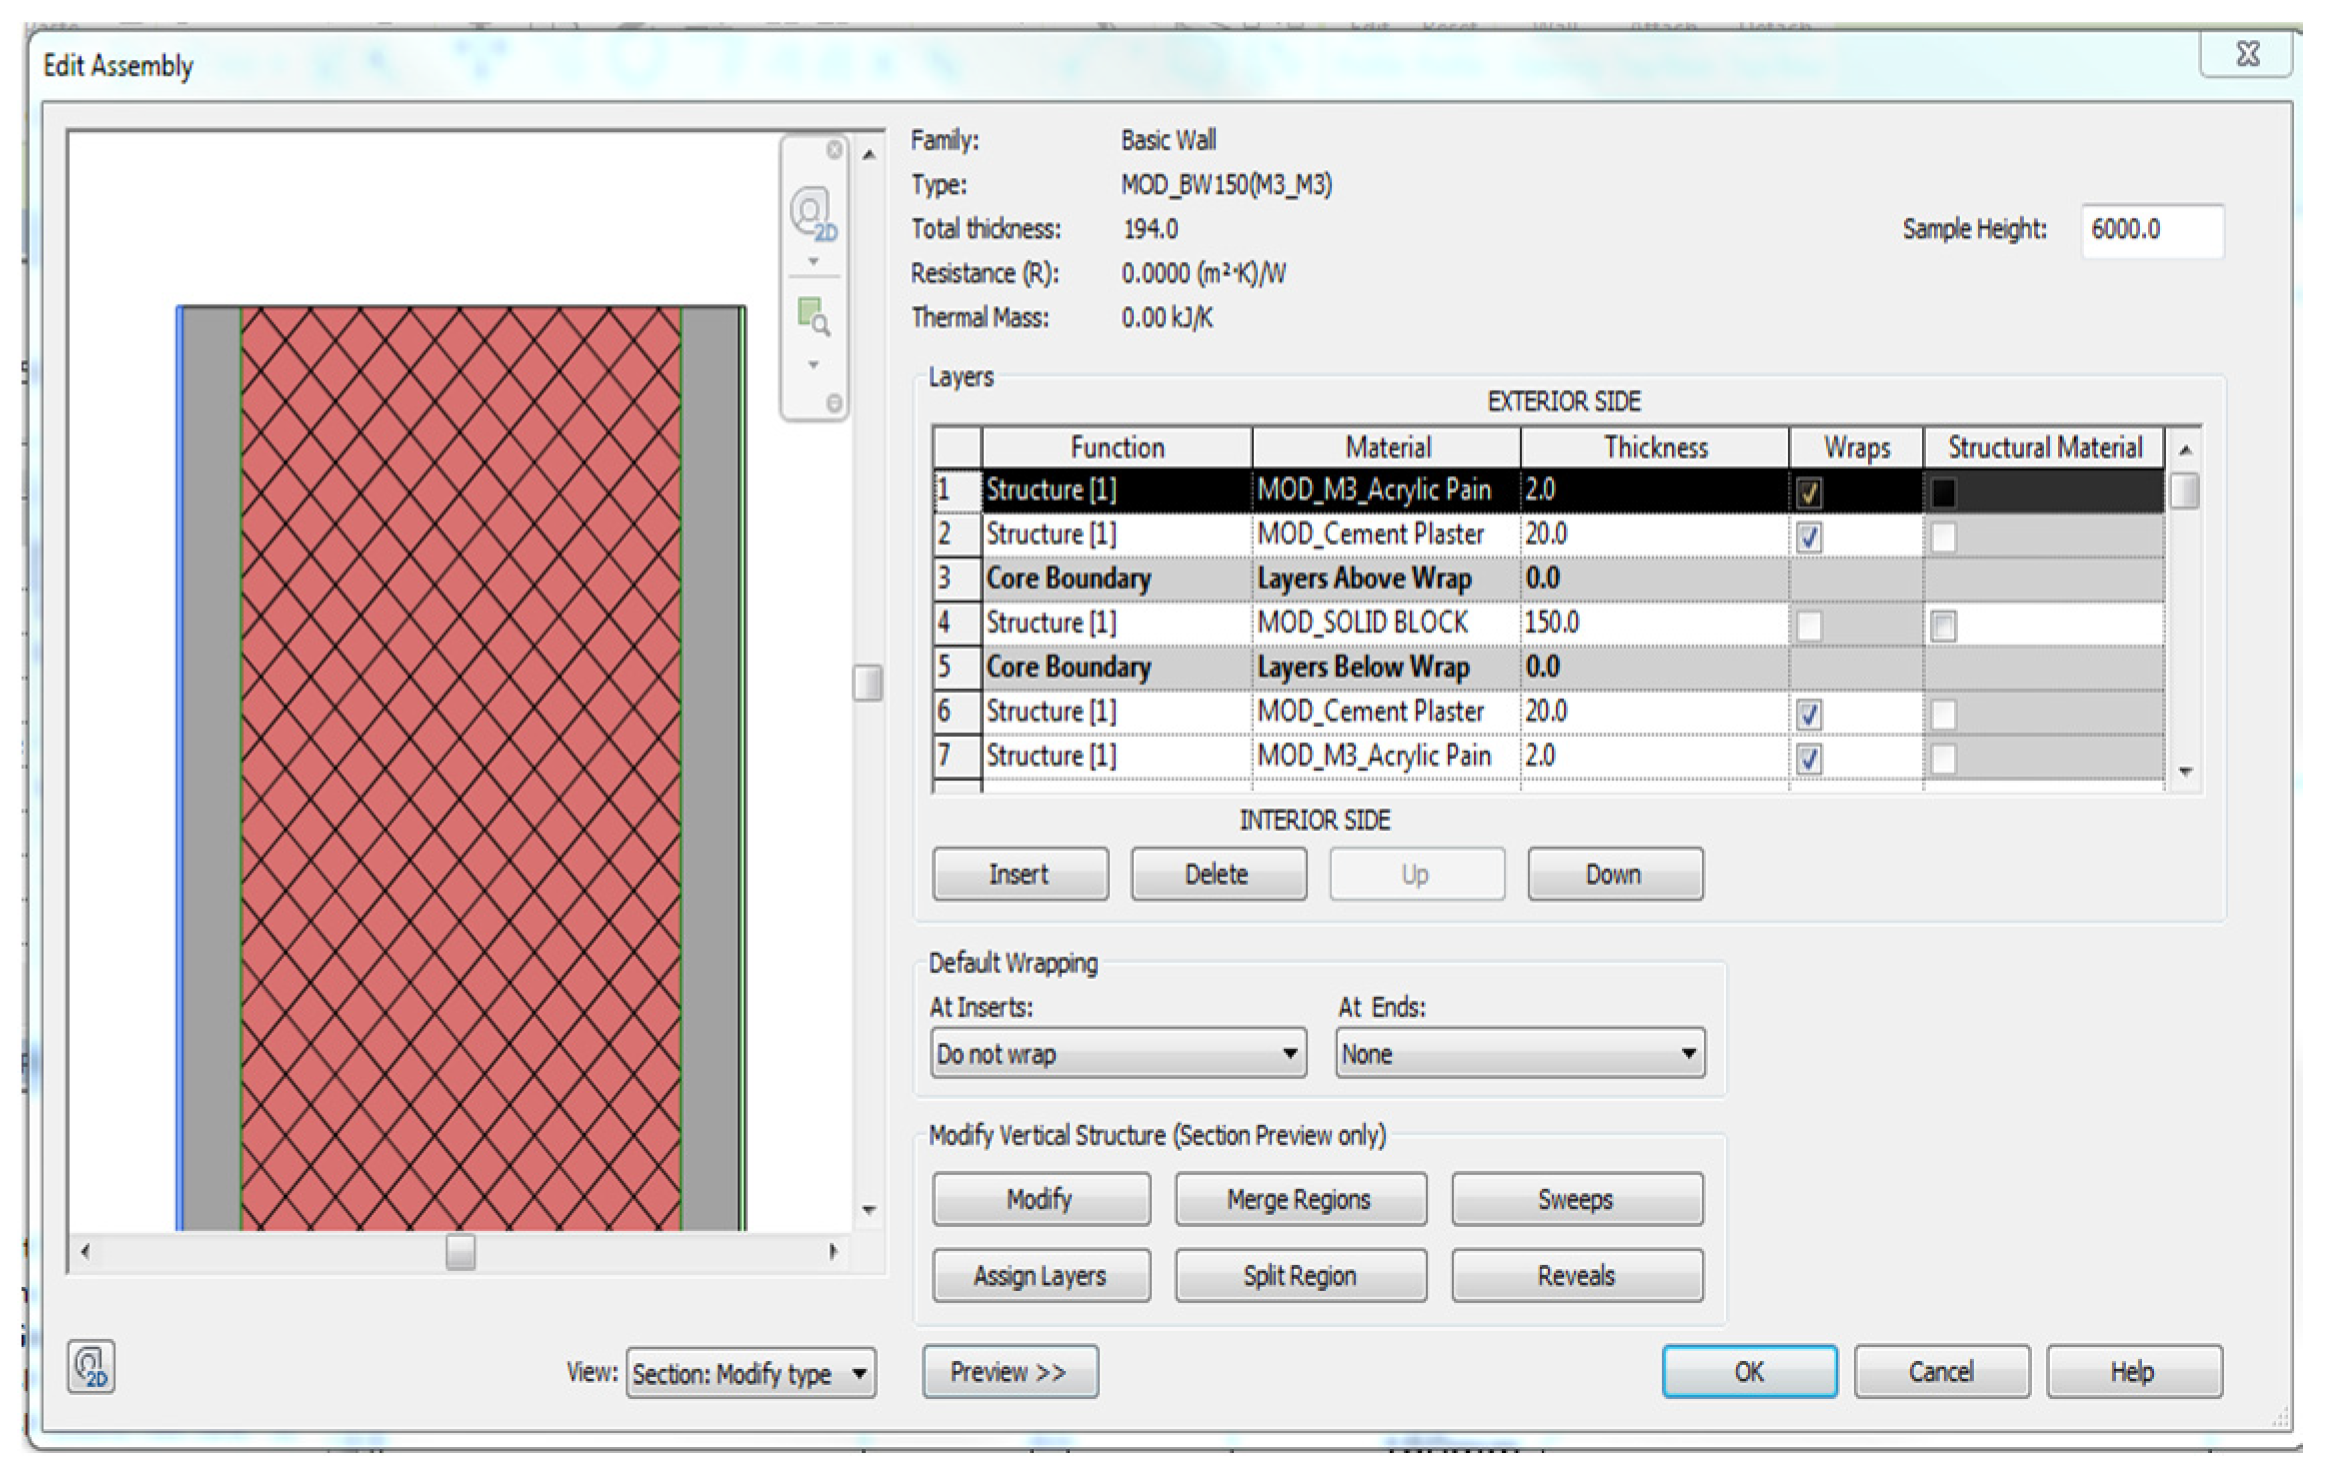This screenshot has height=1482, width=2329.
Task: Click the Insert layer button
Action: tap(1019, 874)
